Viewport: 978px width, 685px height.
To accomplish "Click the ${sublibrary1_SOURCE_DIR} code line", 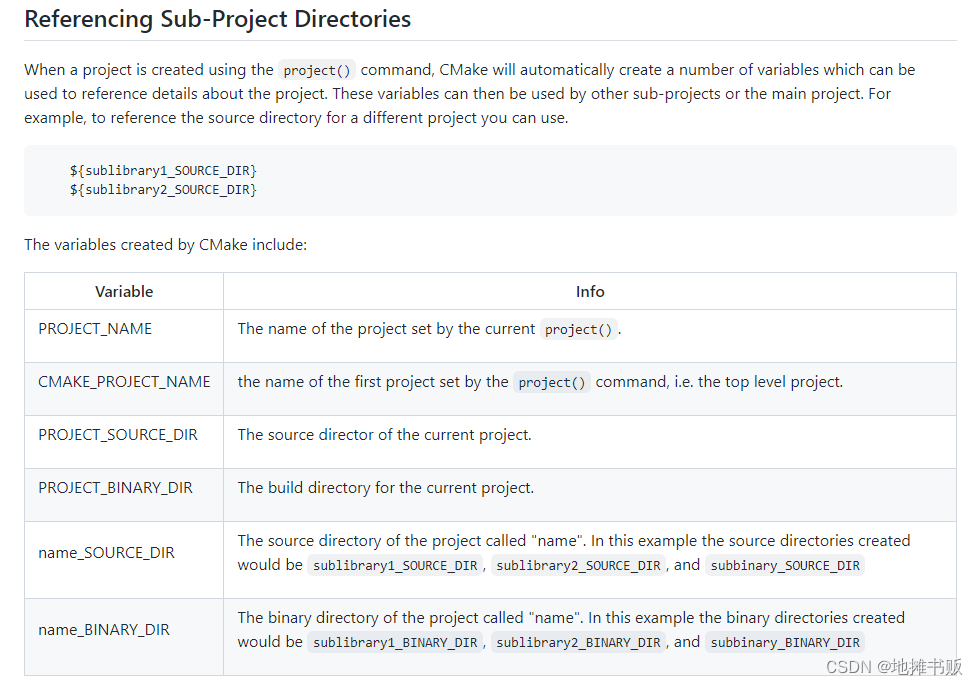I will coord(163,171).
